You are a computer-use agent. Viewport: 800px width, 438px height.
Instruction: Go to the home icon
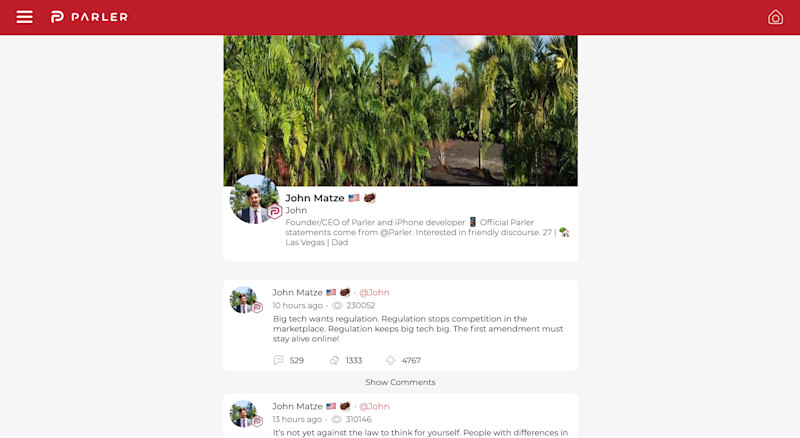(x=775, y=17)
